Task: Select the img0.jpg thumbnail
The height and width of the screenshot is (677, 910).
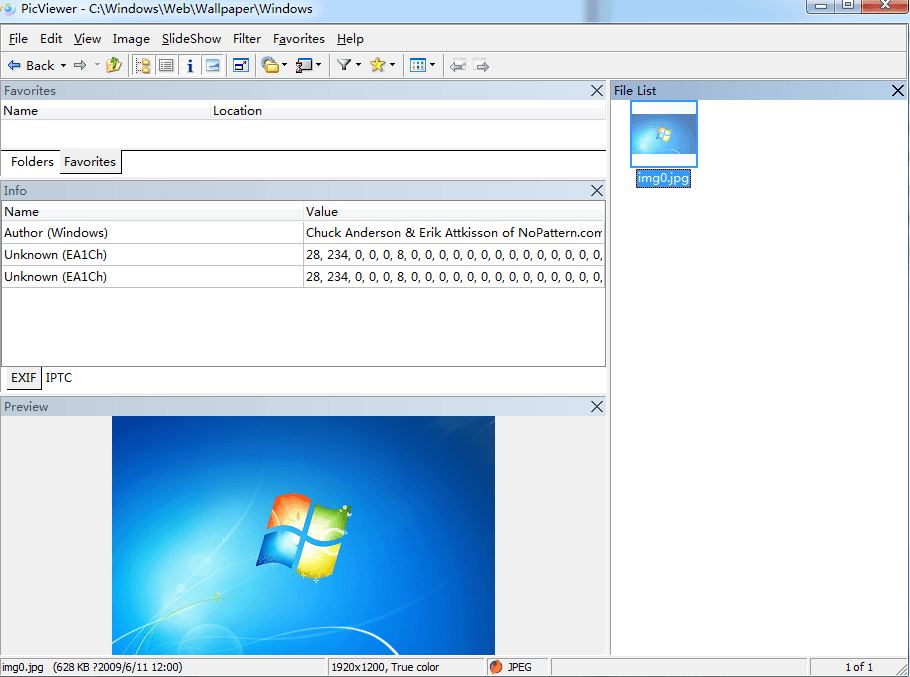Action: pyautogui.click(x=664, y=135)
